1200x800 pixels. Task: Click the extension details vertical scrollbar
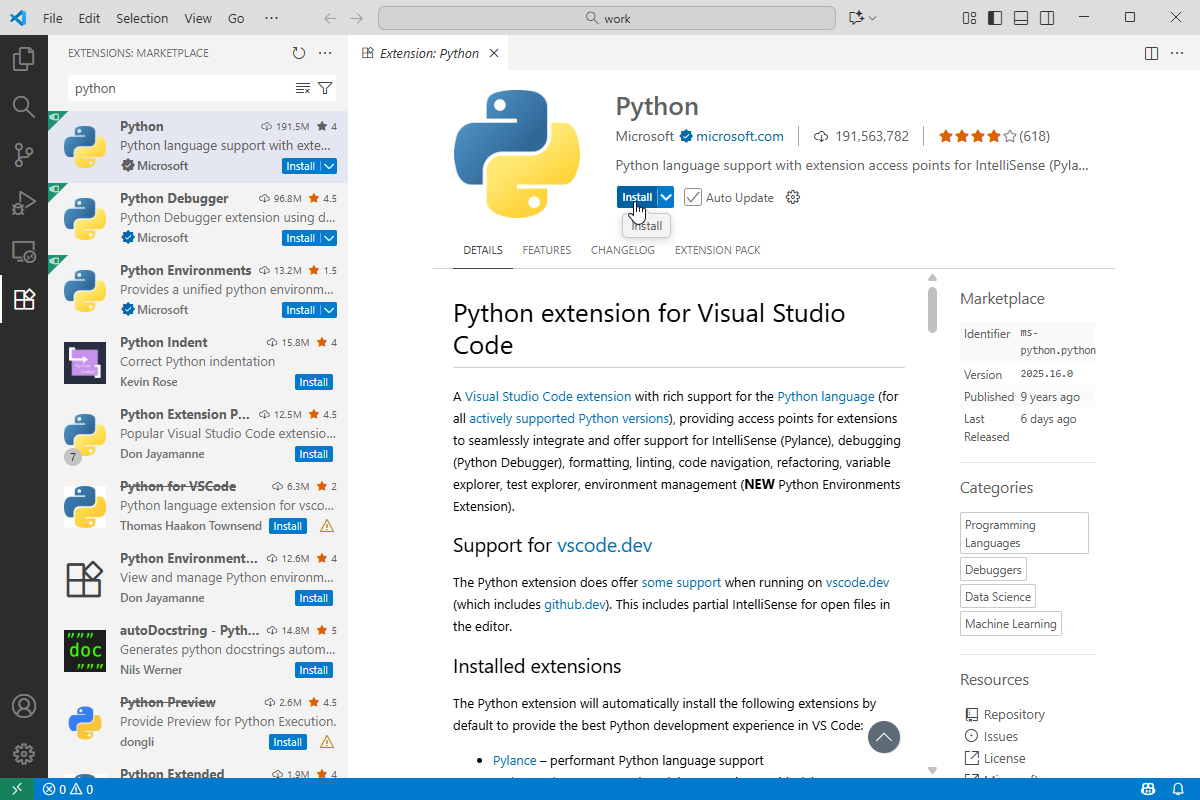tap(932, 310)
